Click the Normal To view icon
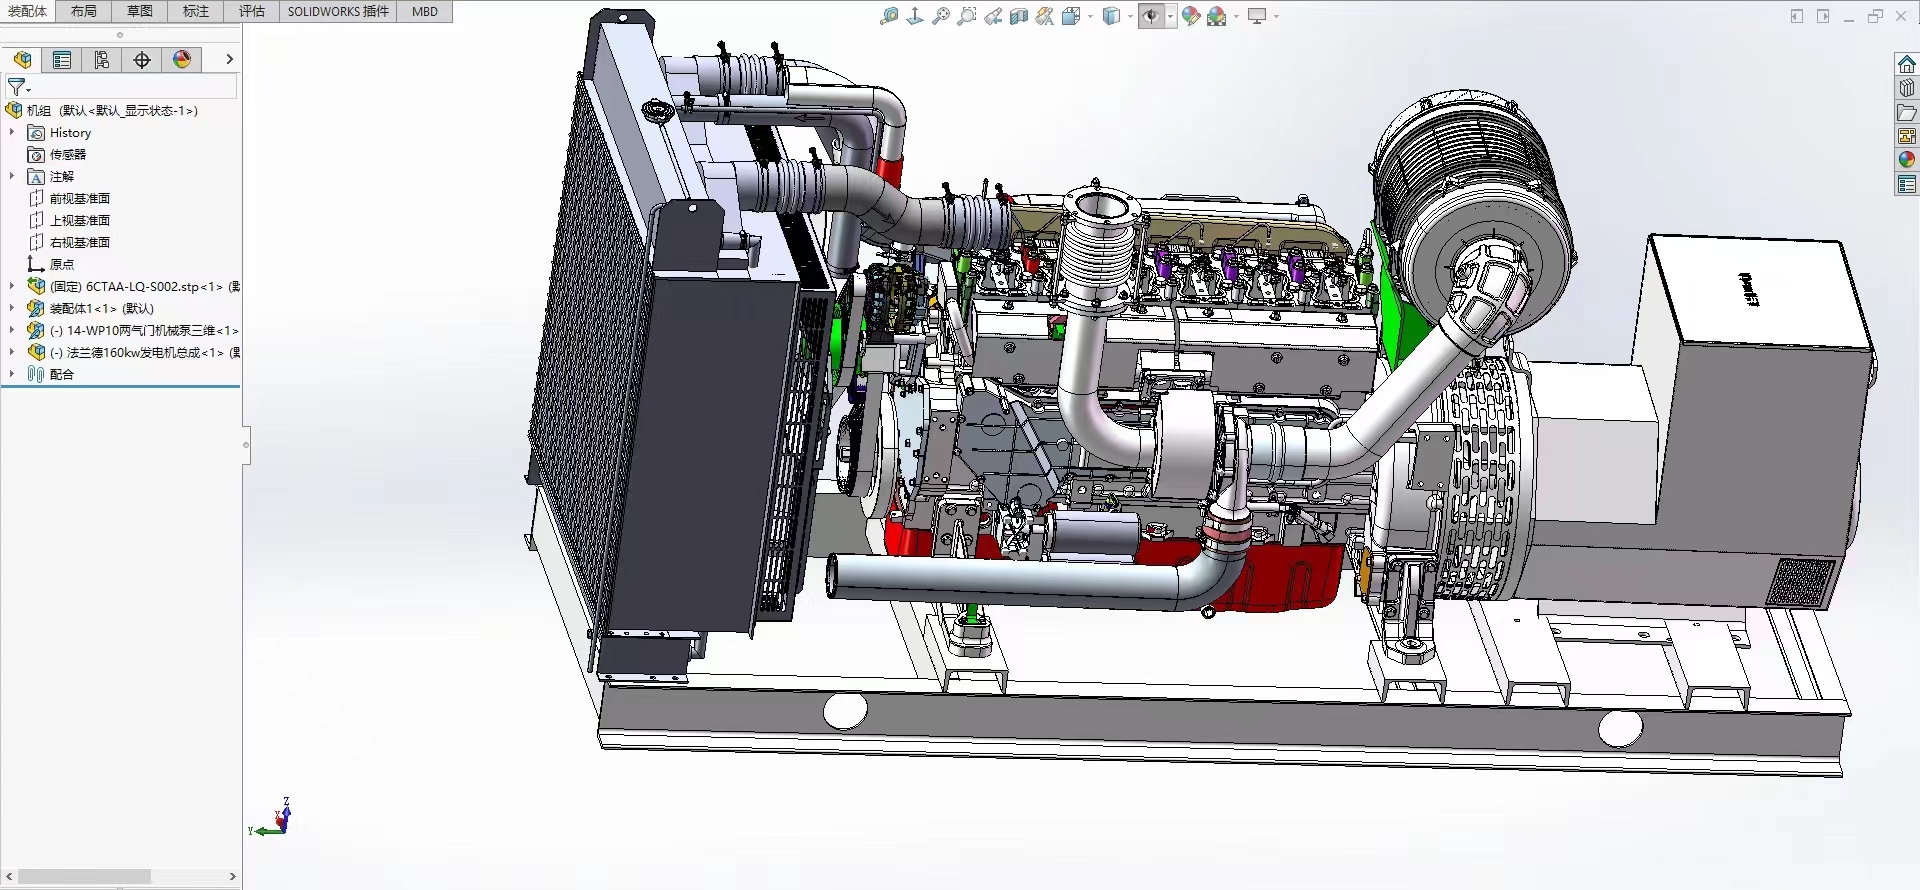 tap(915, 16)
